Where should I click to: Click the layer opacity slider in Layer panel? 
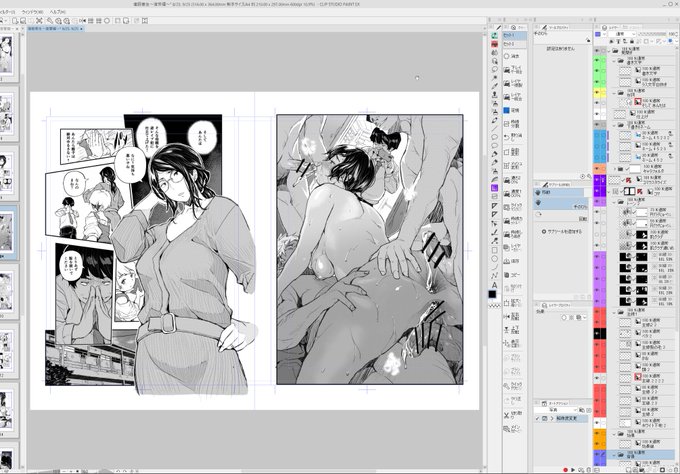coord(652,34)
